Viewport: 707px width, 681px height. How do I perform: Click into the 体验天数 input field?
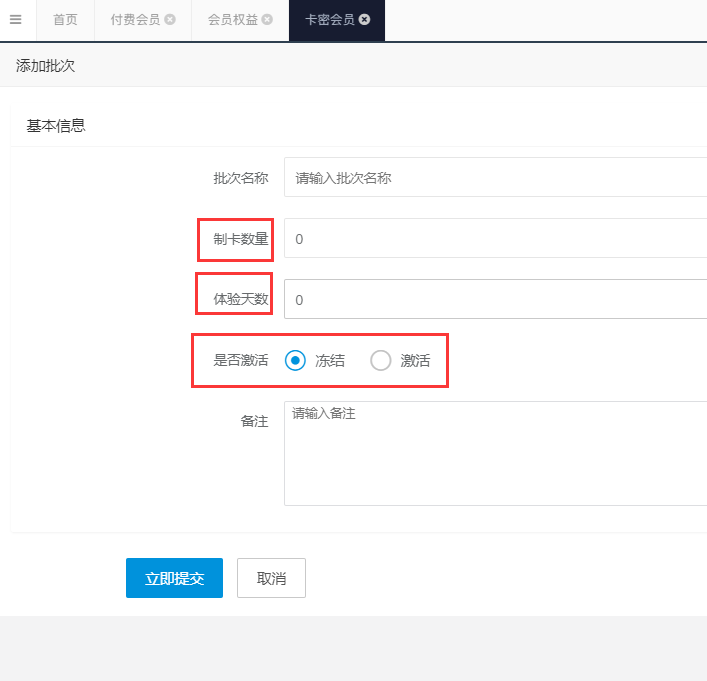click(496, 299)
